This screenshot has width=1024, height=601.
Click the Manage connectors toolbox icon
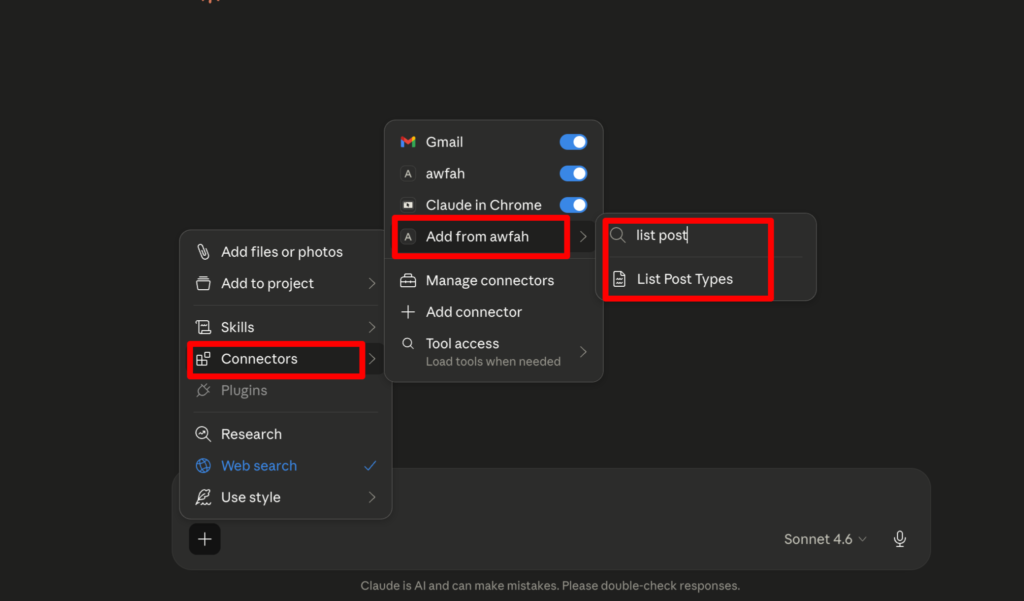click(x=408, y=280)
